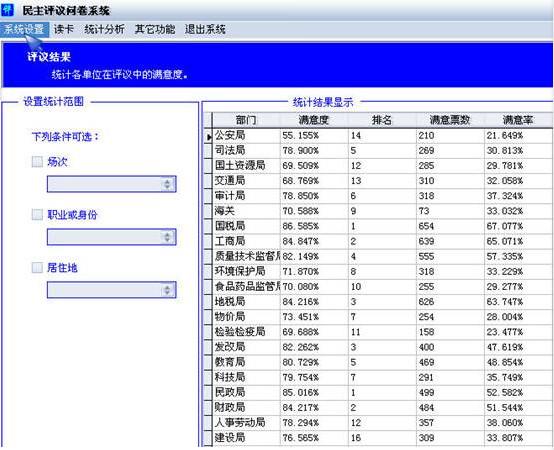Sort by the 满意率 column header

[x=518, y=120]
